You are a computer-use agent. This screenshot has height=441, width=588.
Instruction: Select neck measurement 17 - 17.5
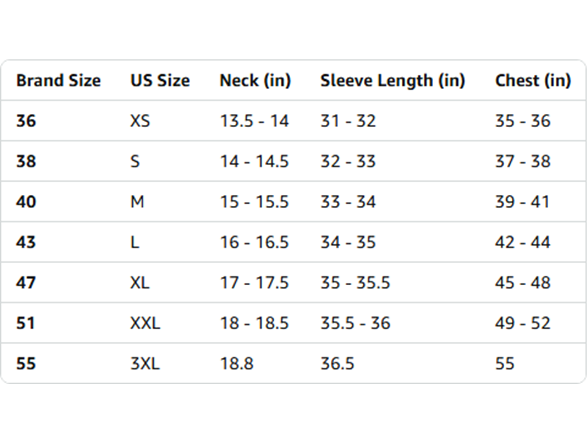254,283
